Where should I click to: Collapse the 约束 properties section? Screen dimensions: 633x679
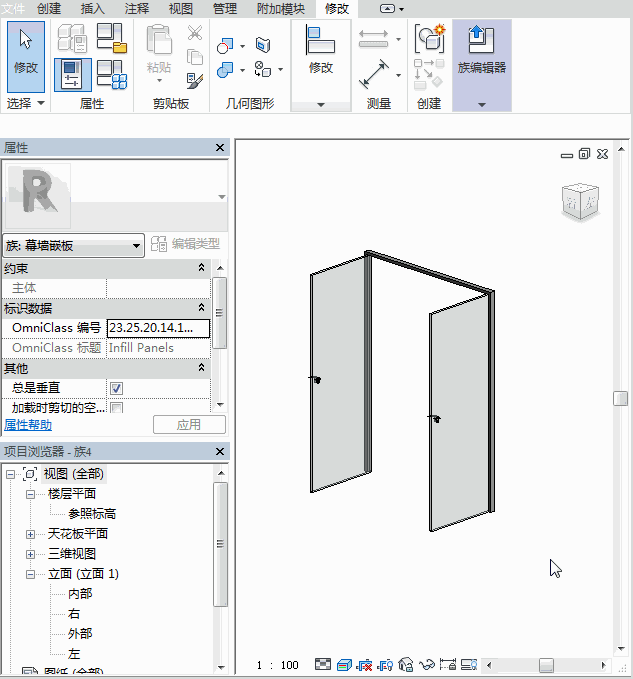(x=201, y=268)
